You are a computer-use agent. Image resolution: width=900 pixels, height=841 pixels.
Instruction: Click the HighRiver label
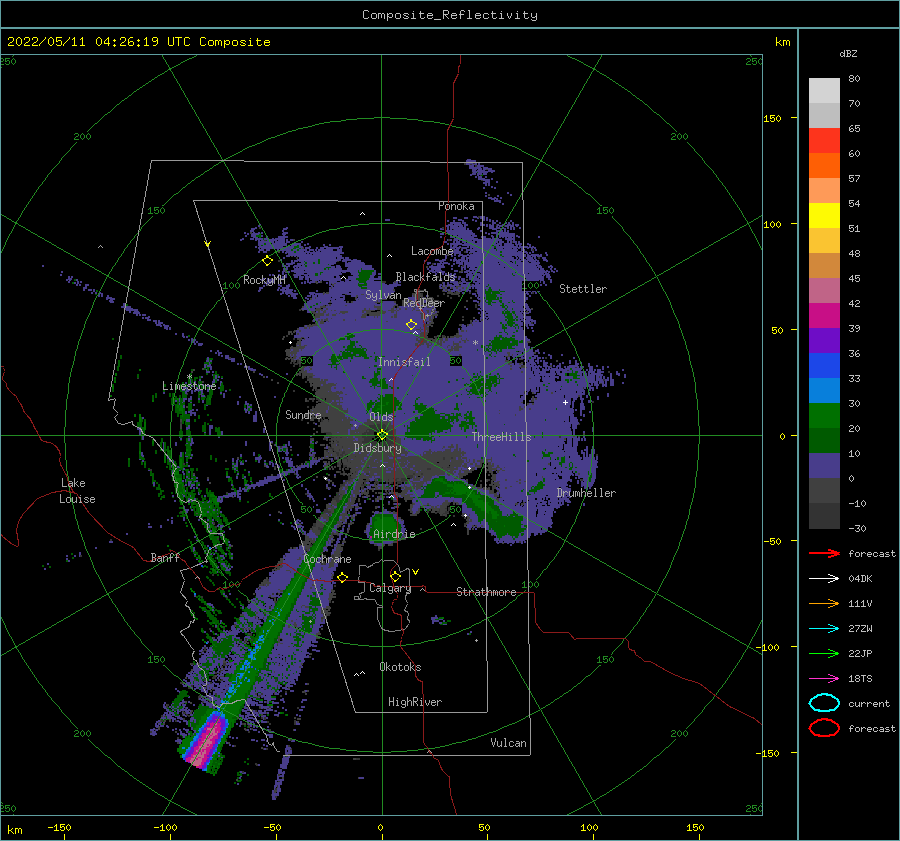415,702
